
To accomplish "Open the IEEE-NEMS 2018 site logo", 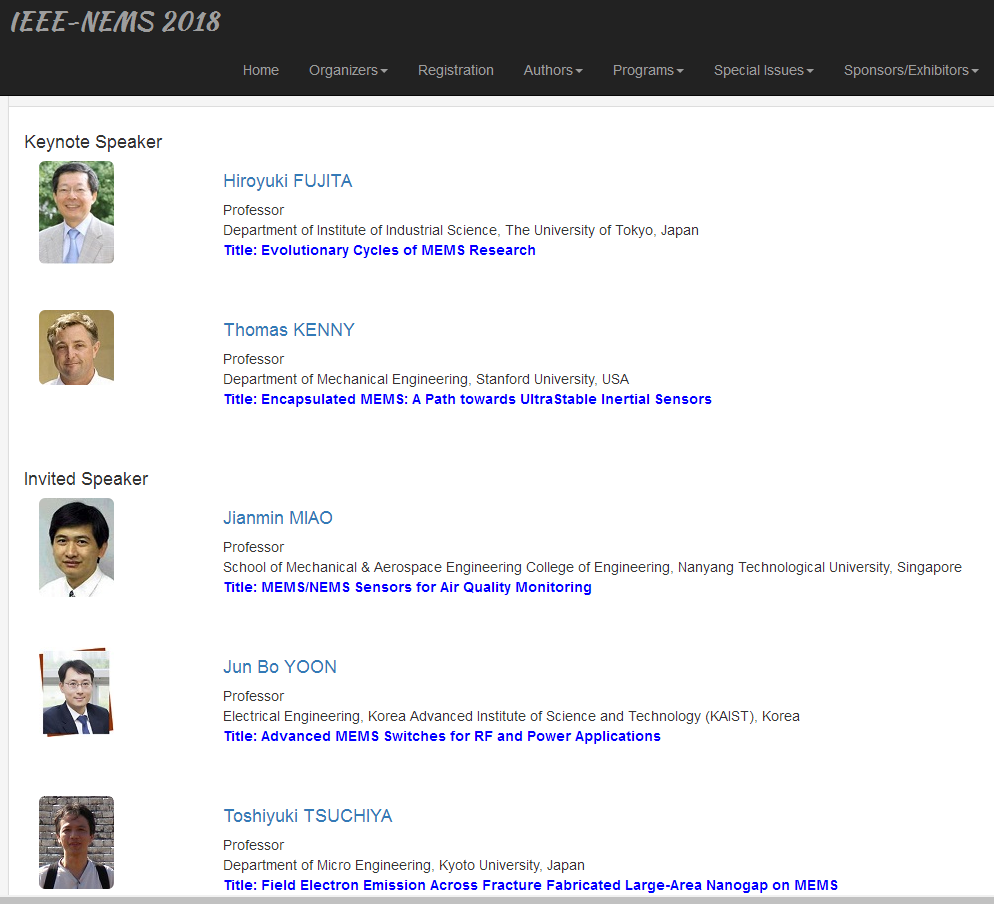I will click(115, 22).
